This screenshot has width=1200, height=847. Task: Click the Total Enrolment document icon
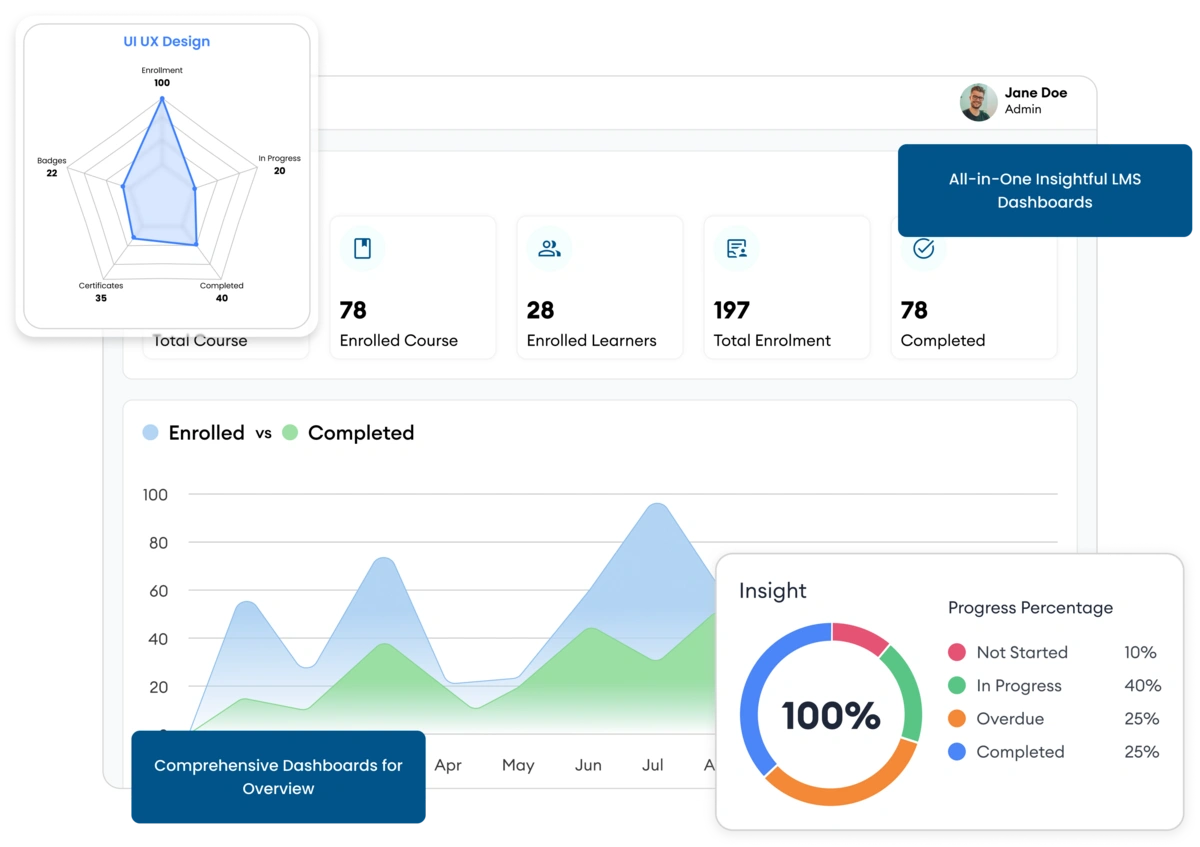point(736,249)
